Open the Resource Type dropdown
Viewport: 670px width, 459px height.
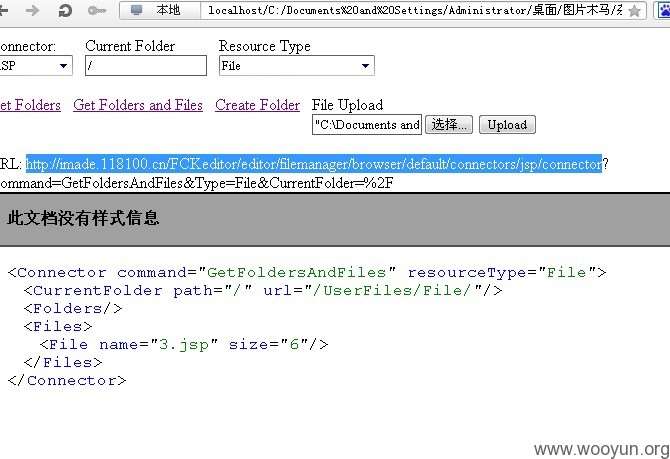[297, 66]
